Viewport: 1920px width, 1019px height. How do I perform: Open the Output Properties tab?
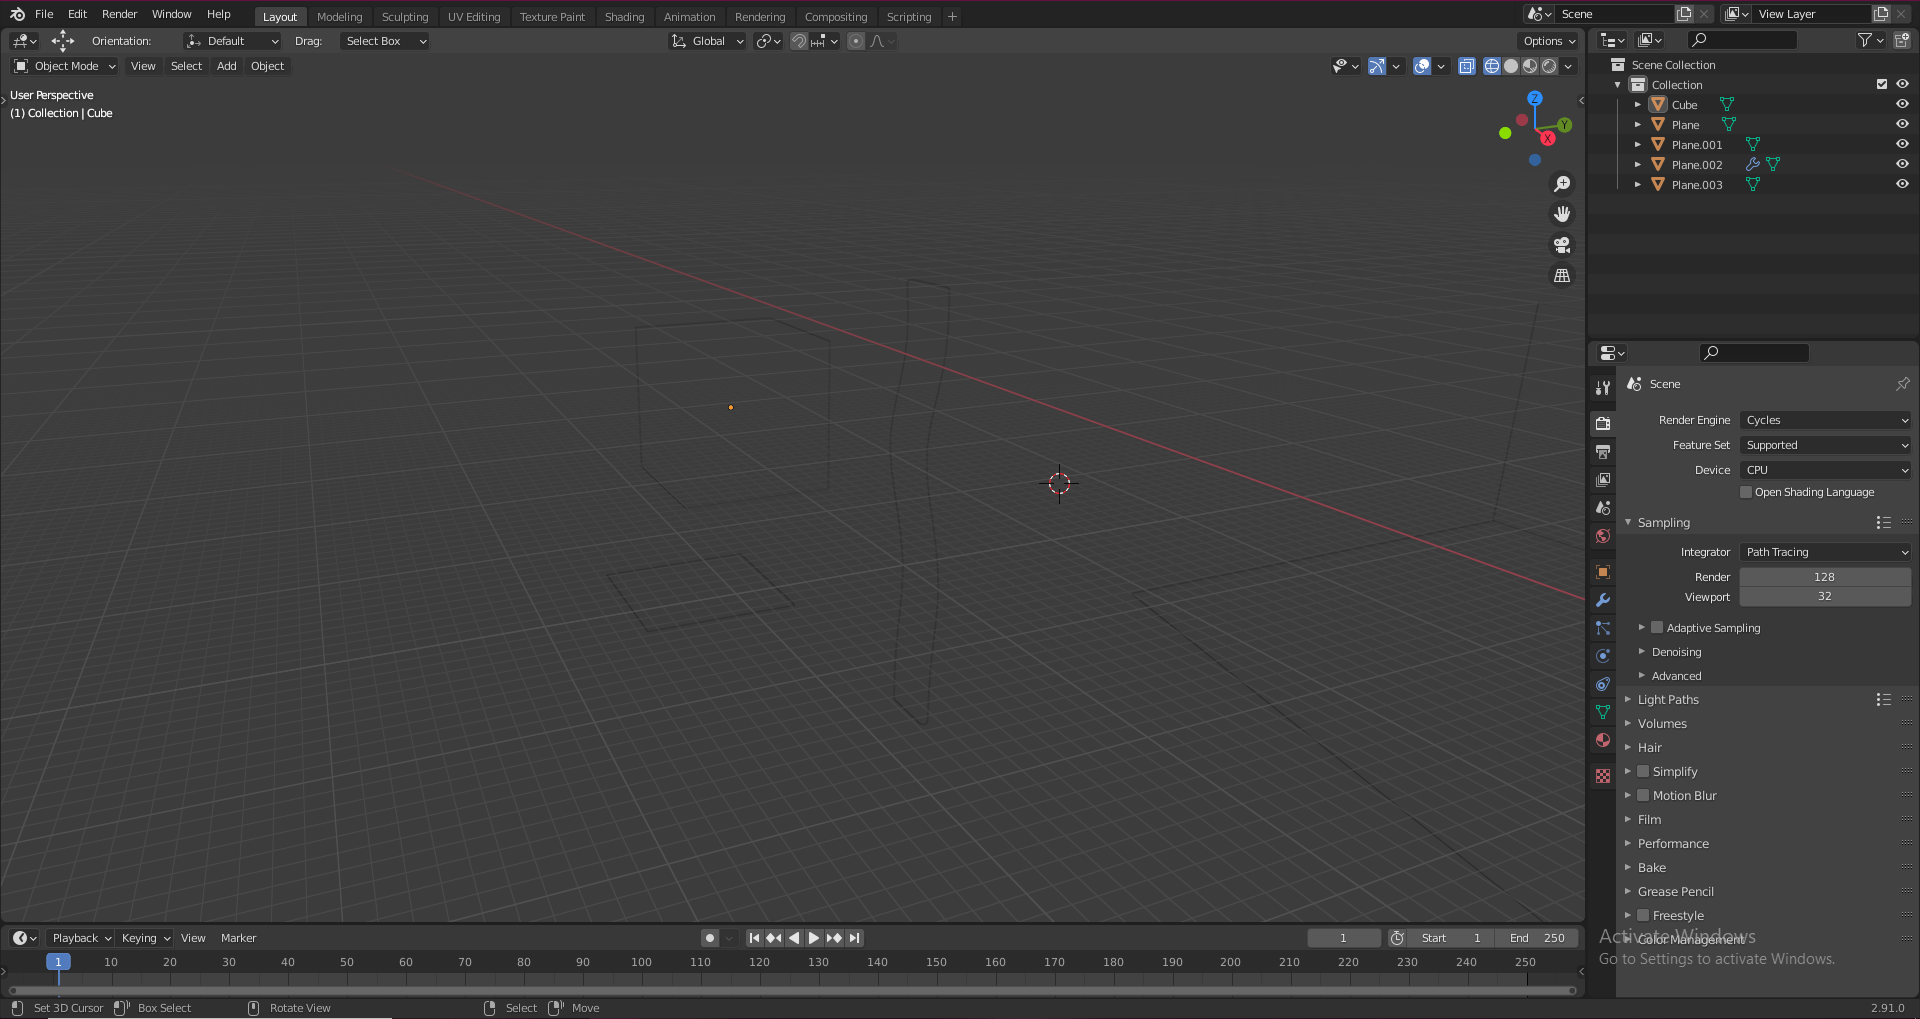1603,452
